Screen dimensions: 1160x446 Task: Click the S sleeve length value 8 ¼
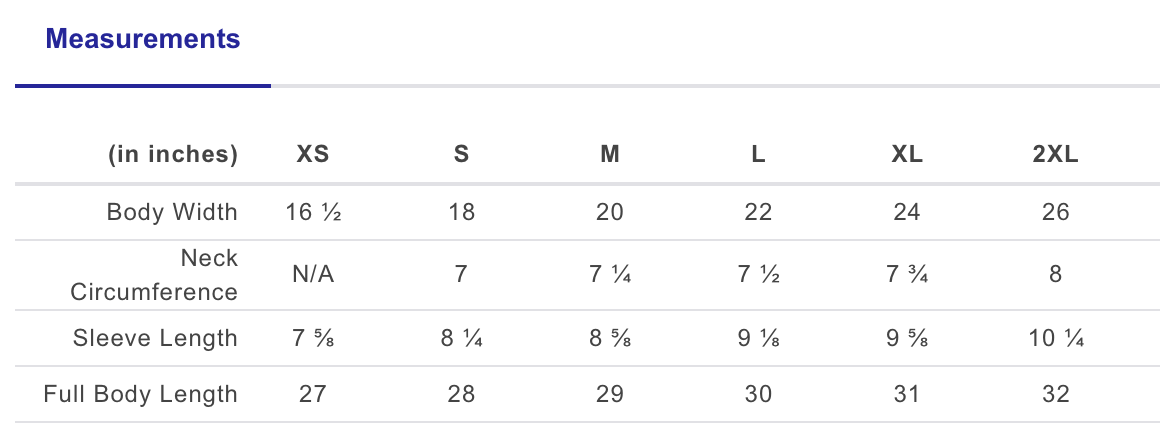[461, 338]
